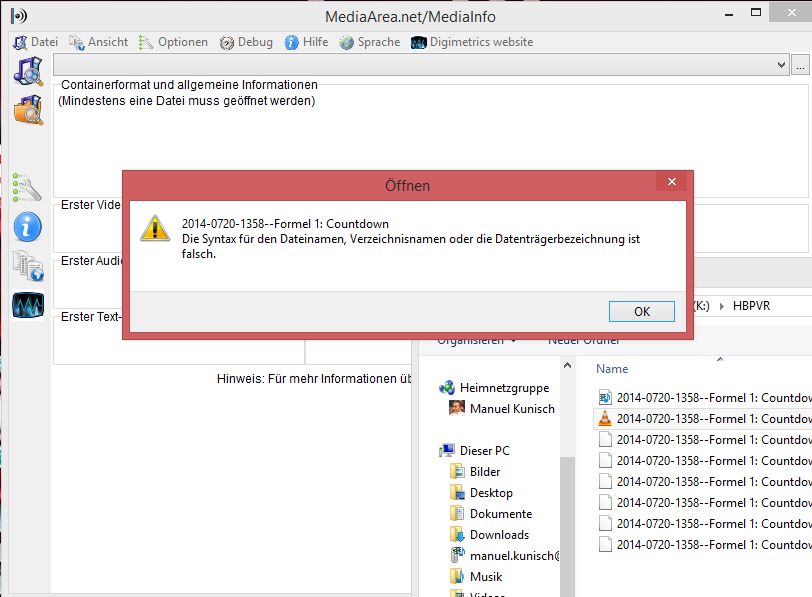Select Manuel Kunisch in the navigation tree
The height and width of the screenshot is (597, 812).
512,409
